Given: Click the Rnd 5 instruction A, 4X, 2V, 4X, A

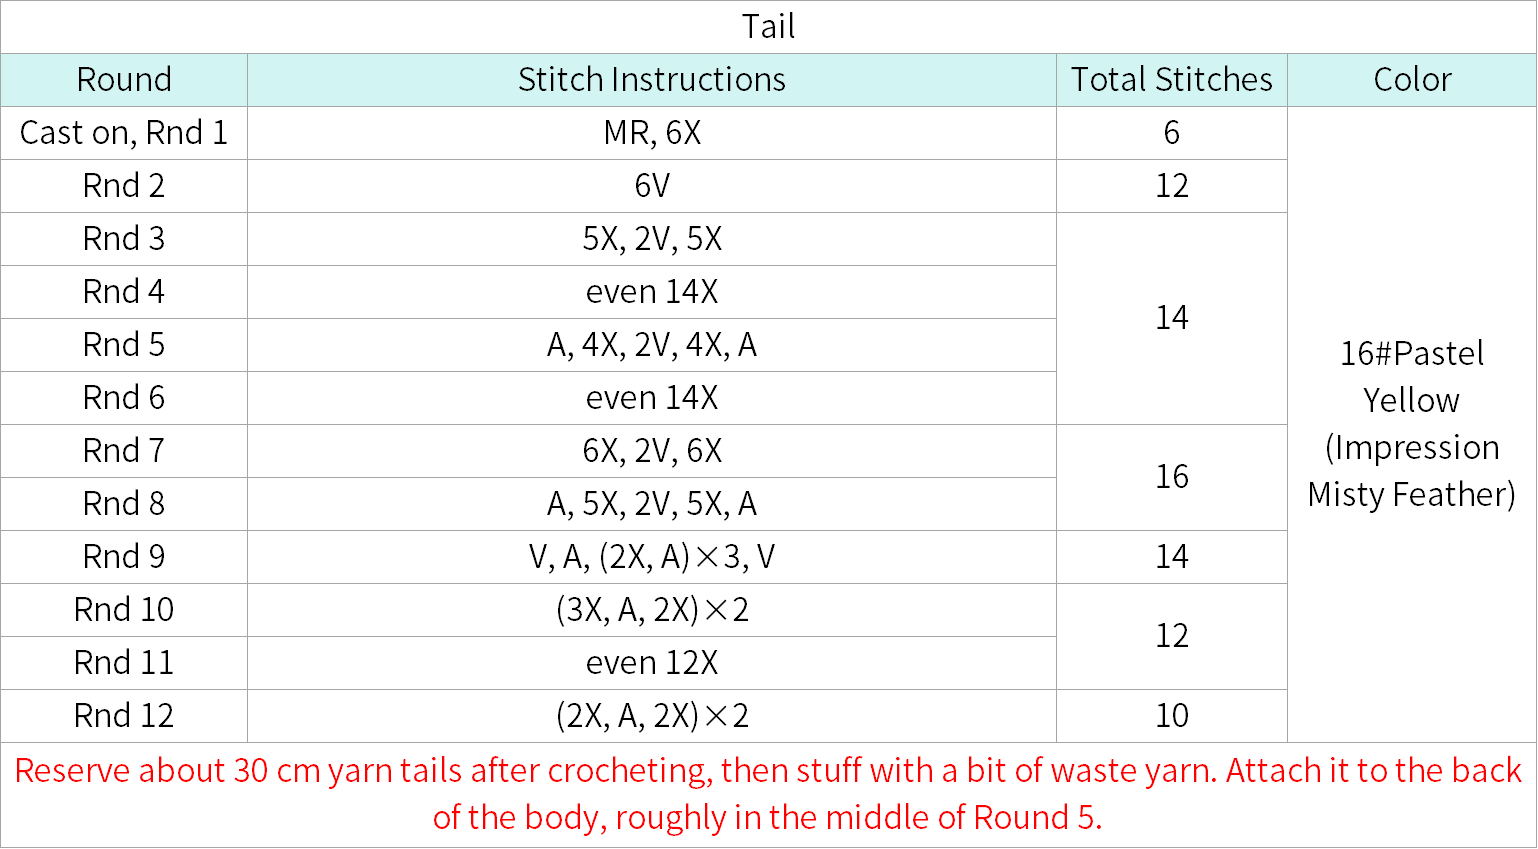Looking at the screenshot, I should click(x=652, y=345).
